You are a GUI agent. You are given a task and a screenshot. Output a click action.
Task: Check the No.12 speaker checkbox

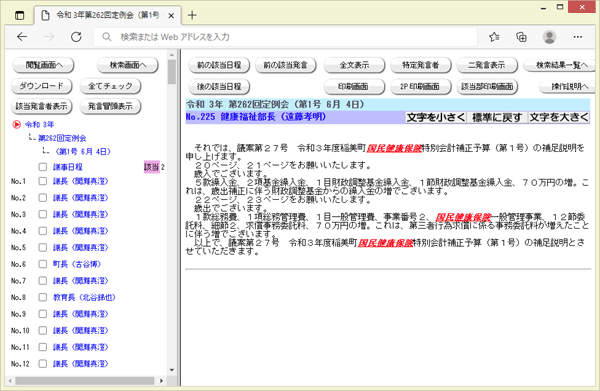[x=43, y=363]
